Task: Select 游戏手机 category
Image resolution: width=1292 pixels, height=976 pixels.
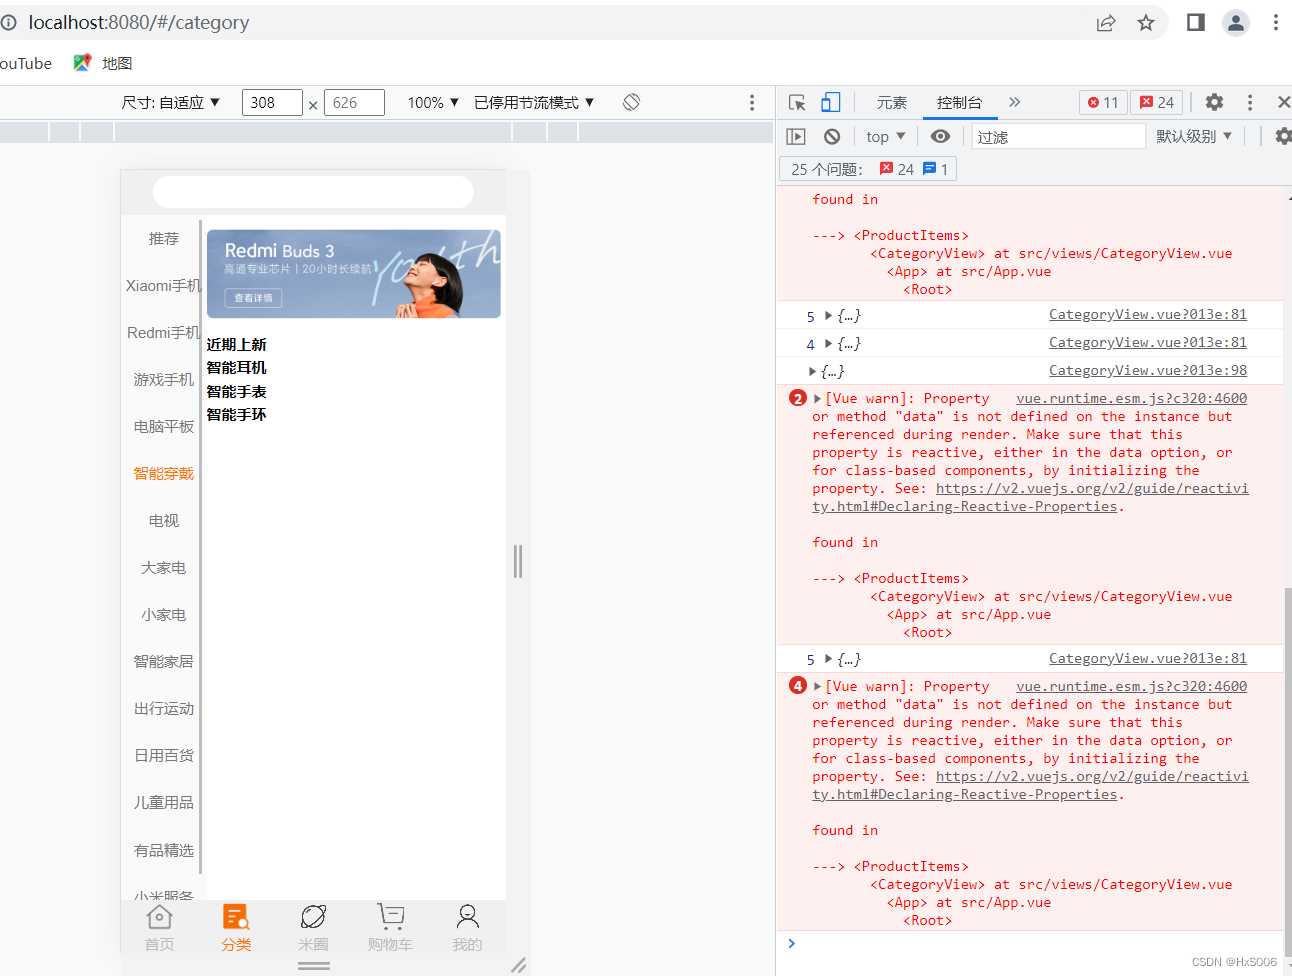Action: (x=163, y=379)
